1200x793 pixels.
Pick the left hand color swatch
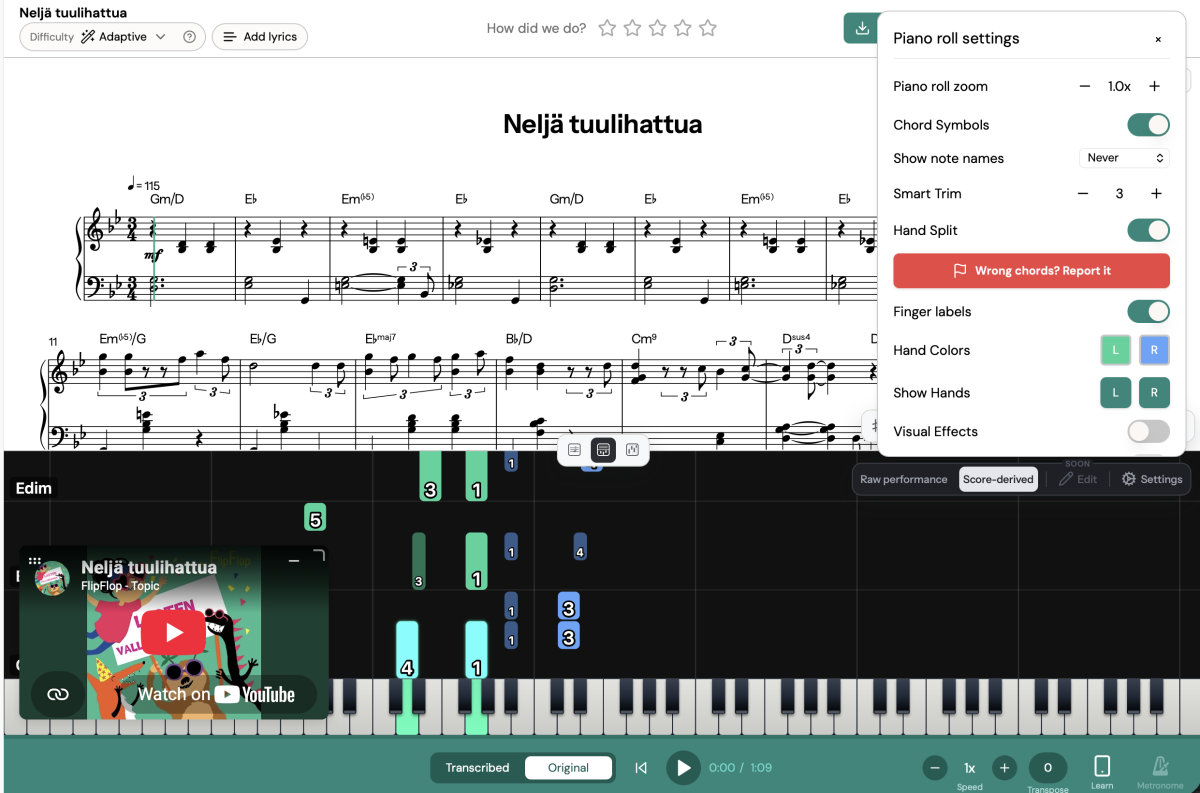(1116, 350)
